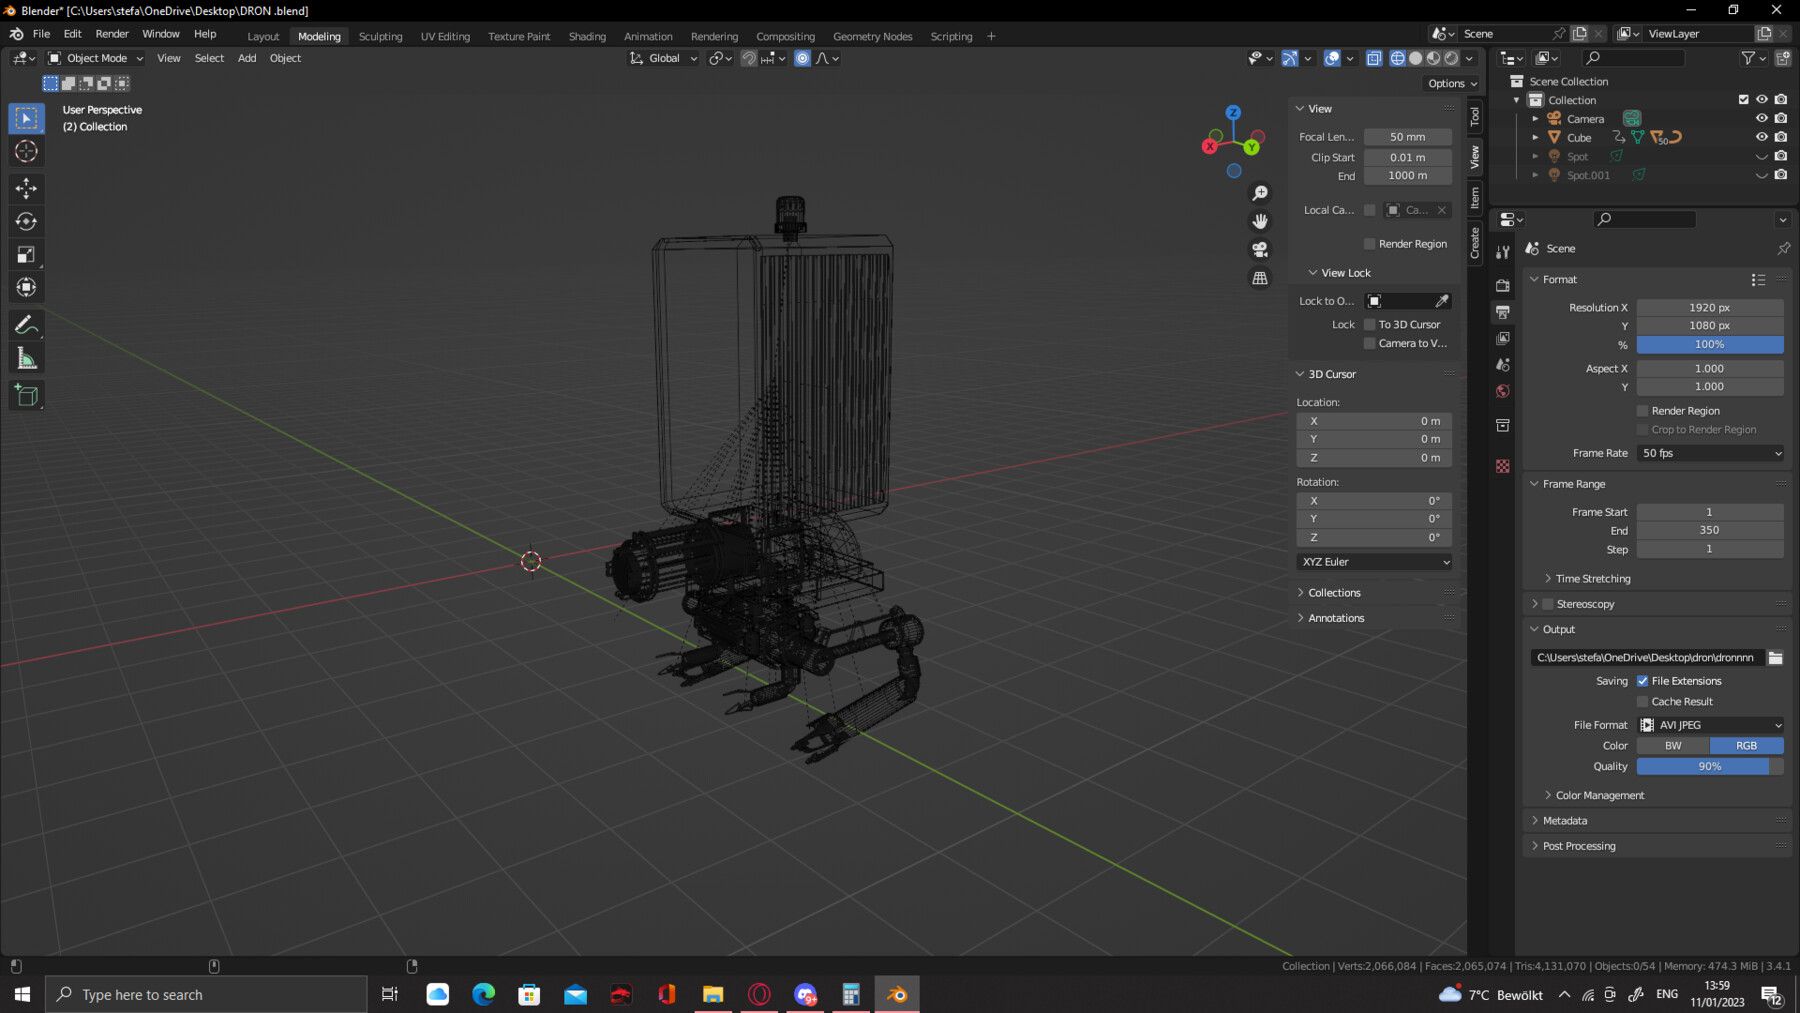Open the Texture Properties tab
Viewport: 1800px width, 1013px height.
(x=1503, y=466)
